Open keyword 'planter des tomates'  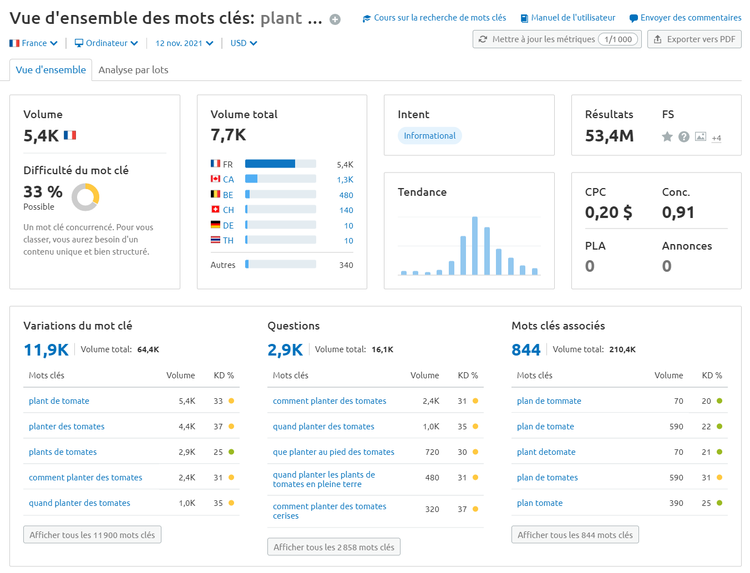(x=66, y=427)
